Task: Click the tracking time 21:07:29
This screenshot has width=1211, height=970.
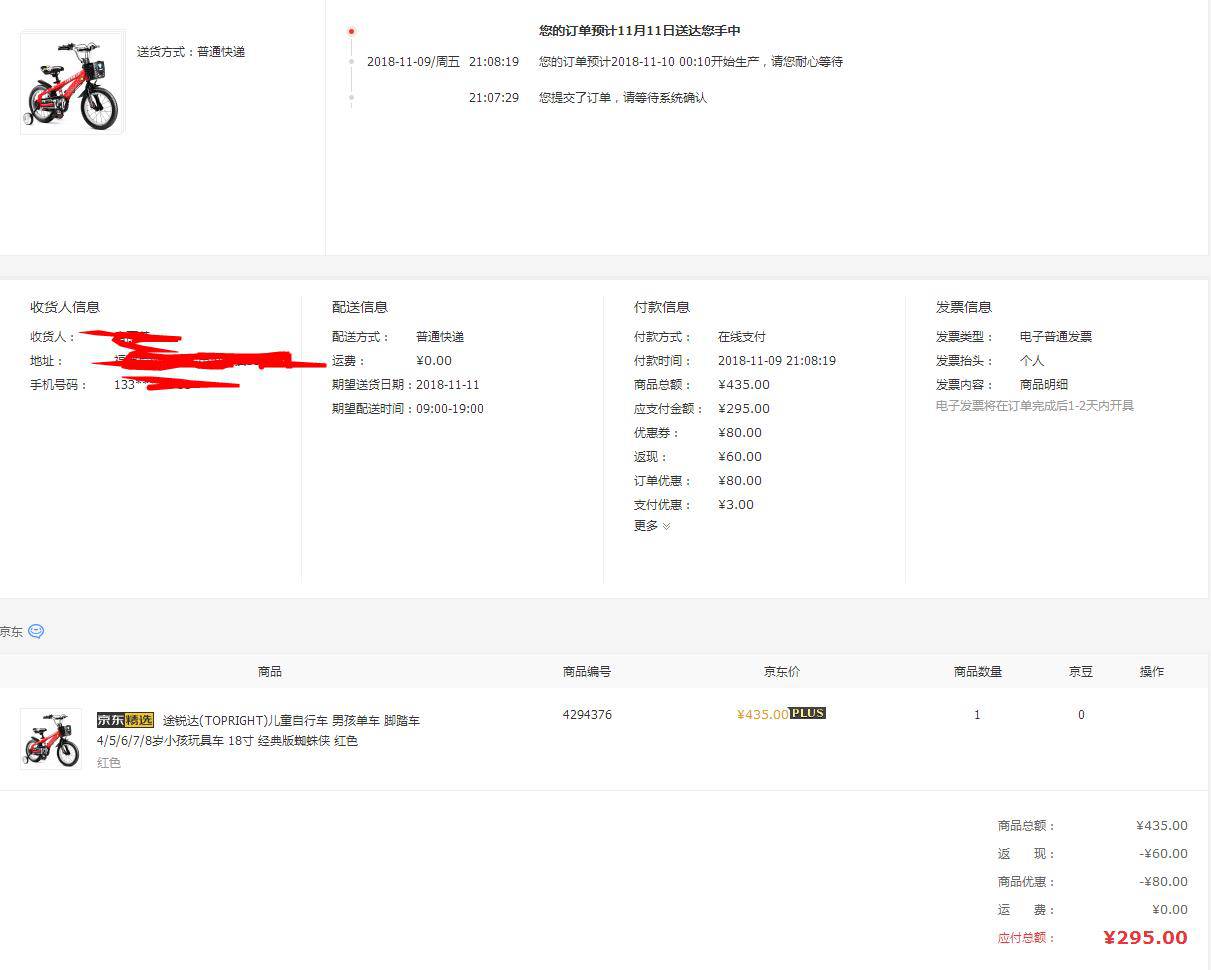Action: (494, 98)
